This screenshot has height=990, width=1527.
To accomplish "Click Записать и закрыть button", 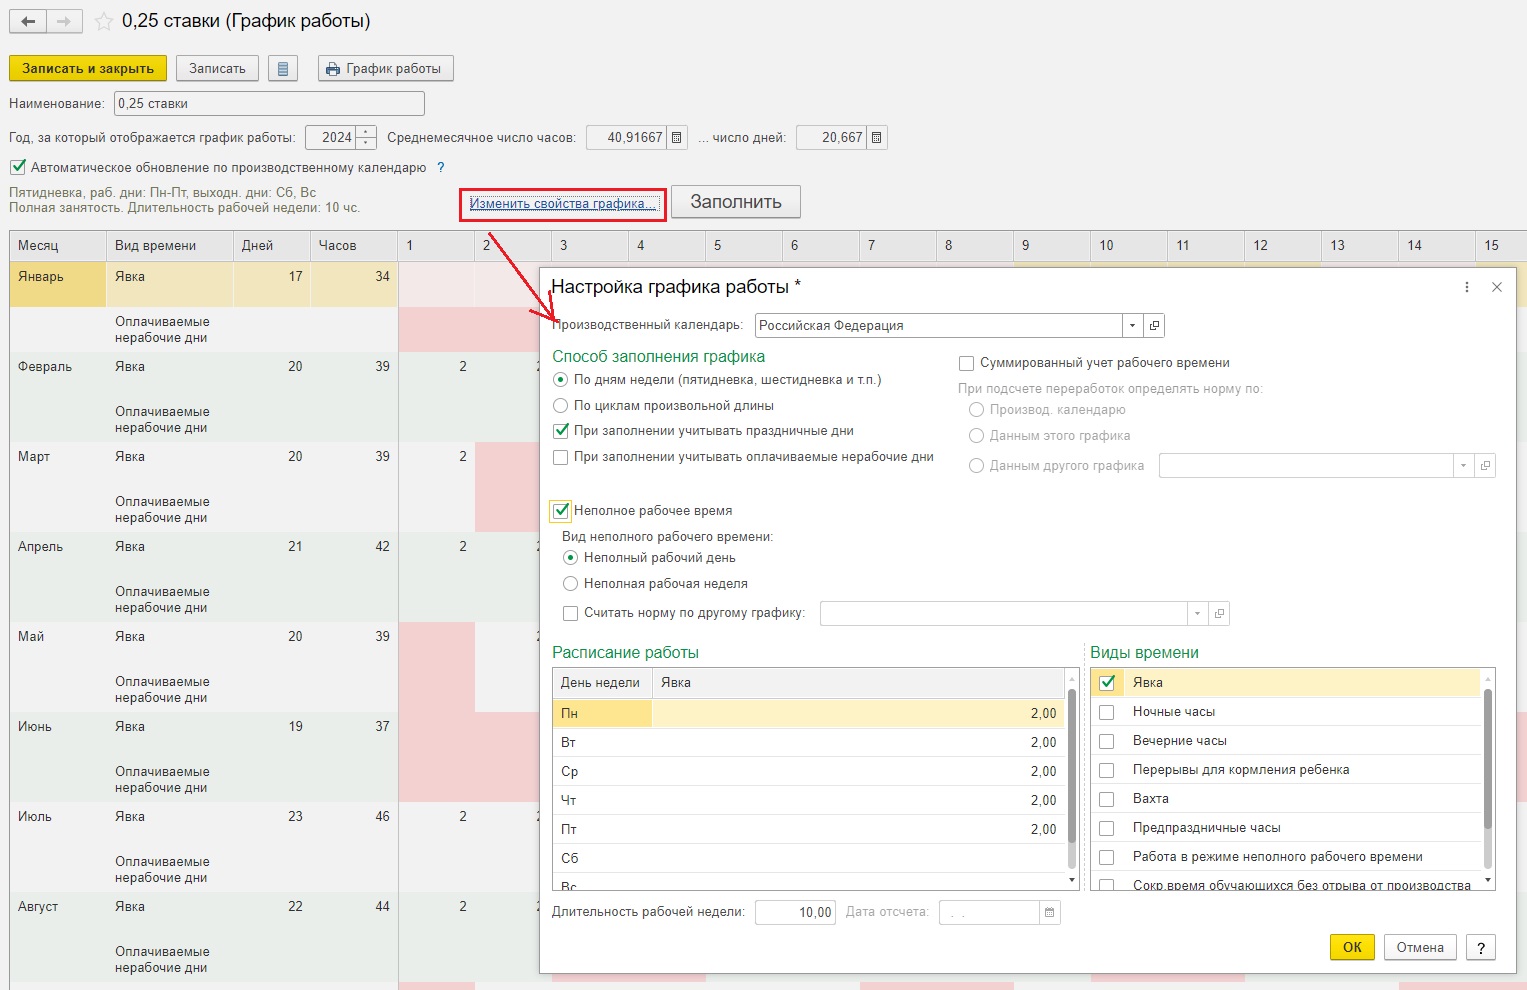I will point(88,68).
